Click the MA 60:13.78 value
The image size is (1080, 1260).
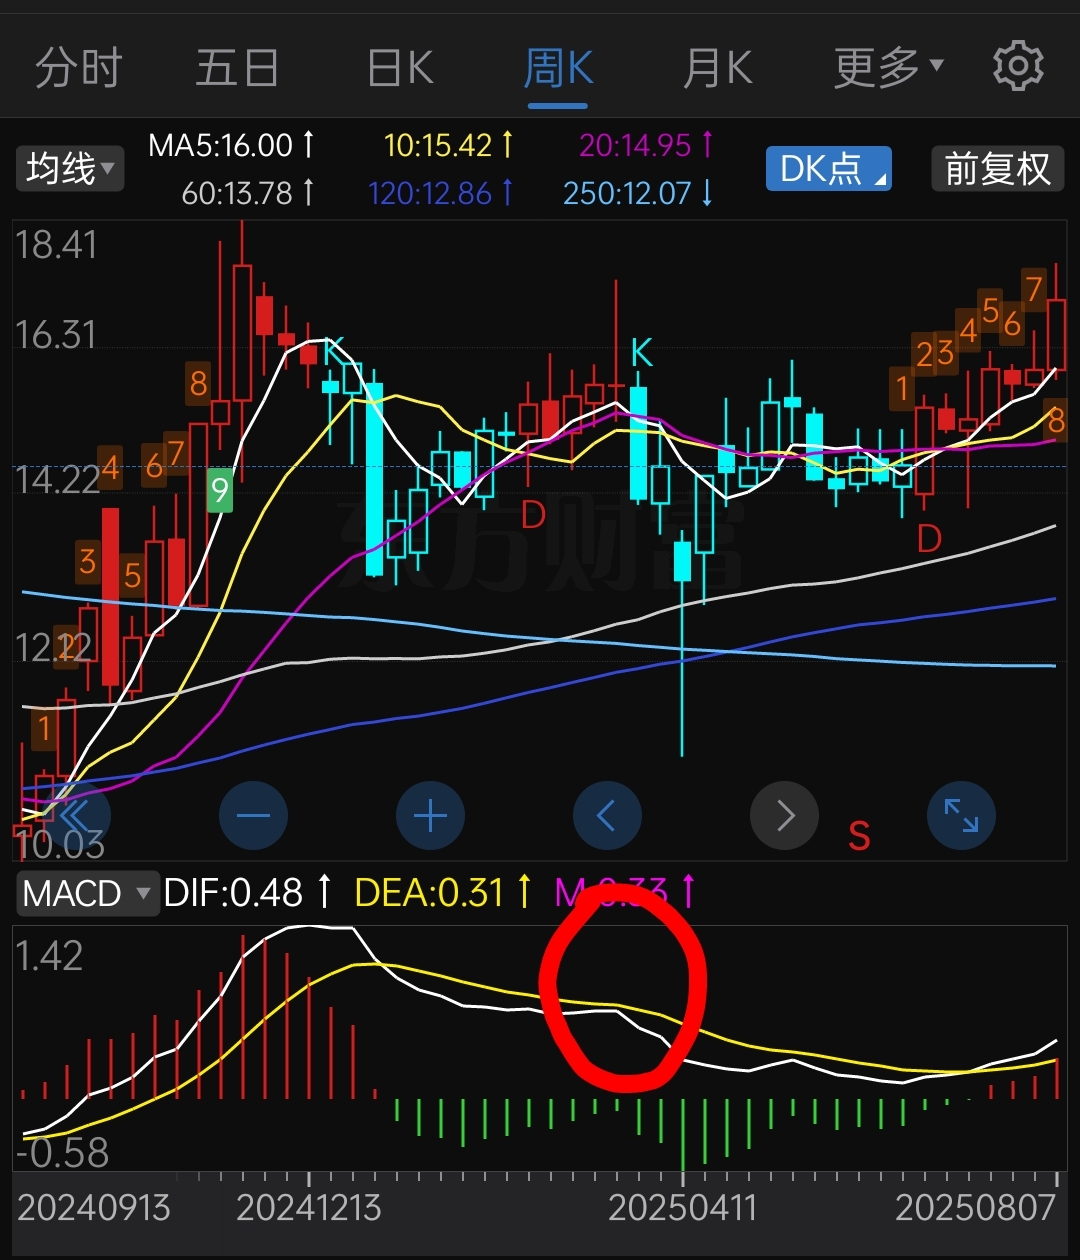[248, 192]
